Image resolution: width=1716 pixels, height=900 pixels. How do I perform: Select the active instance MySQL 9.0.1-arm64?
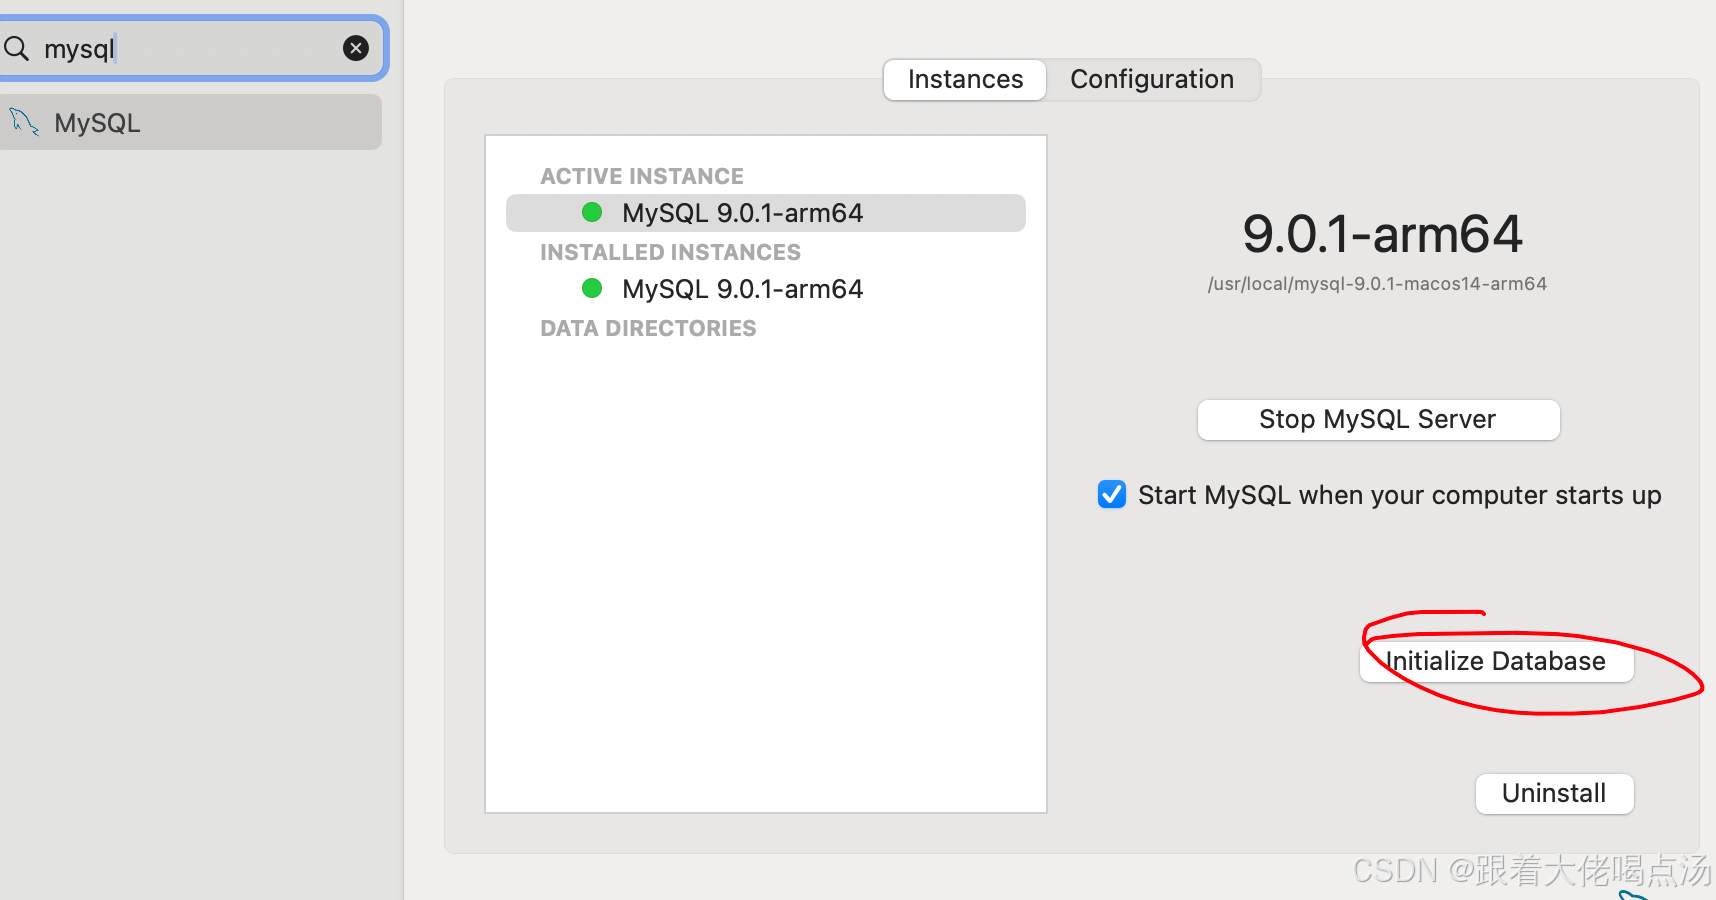tap(766, 213)
